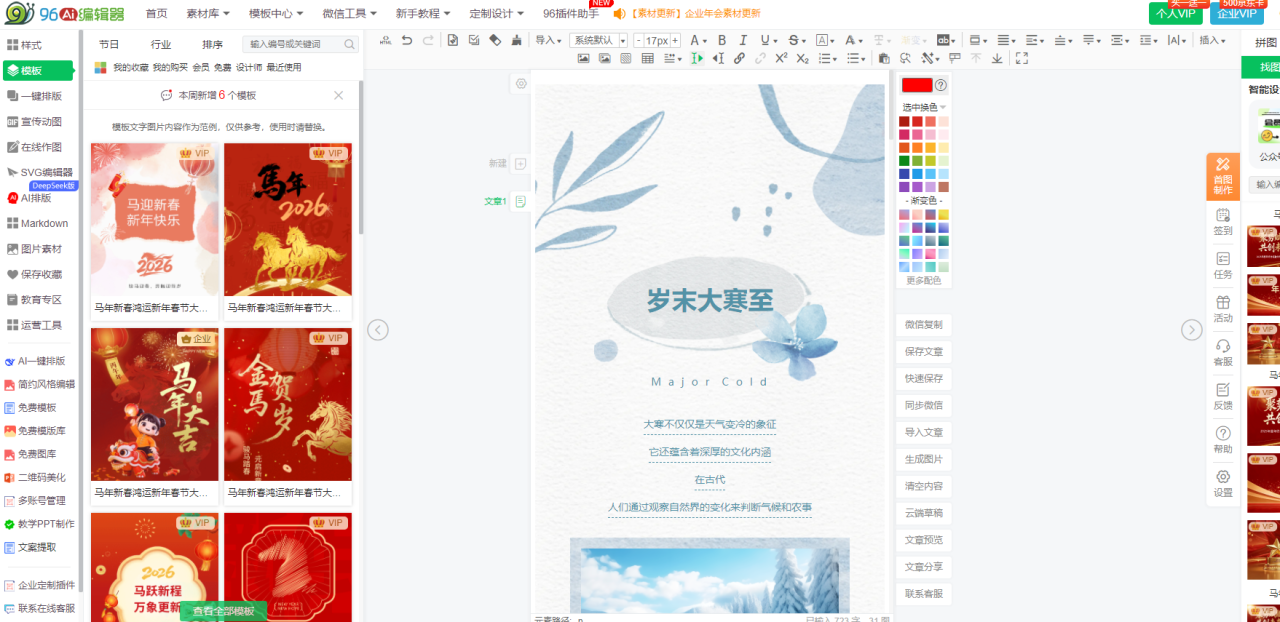Screen dimensions: 1280x622
Task: Toggle superscript formatting
Action: (781, 58)
